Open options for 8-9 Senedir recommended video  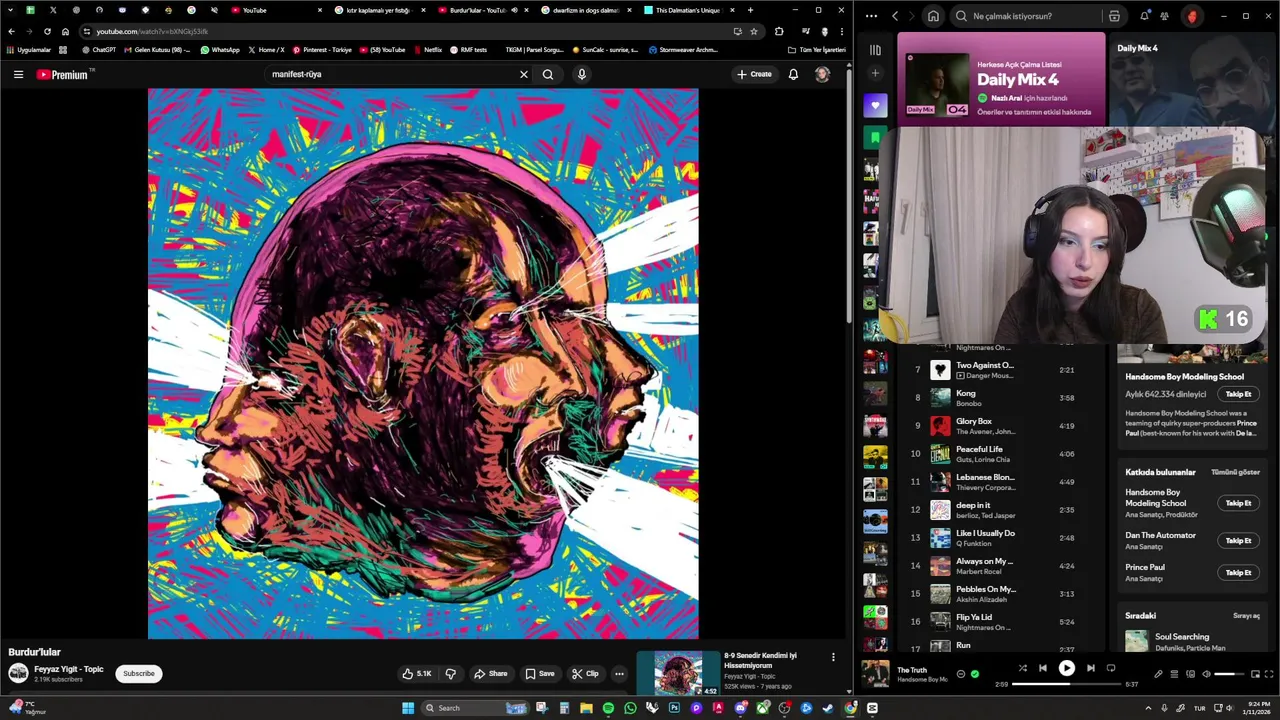pos(833,657)
